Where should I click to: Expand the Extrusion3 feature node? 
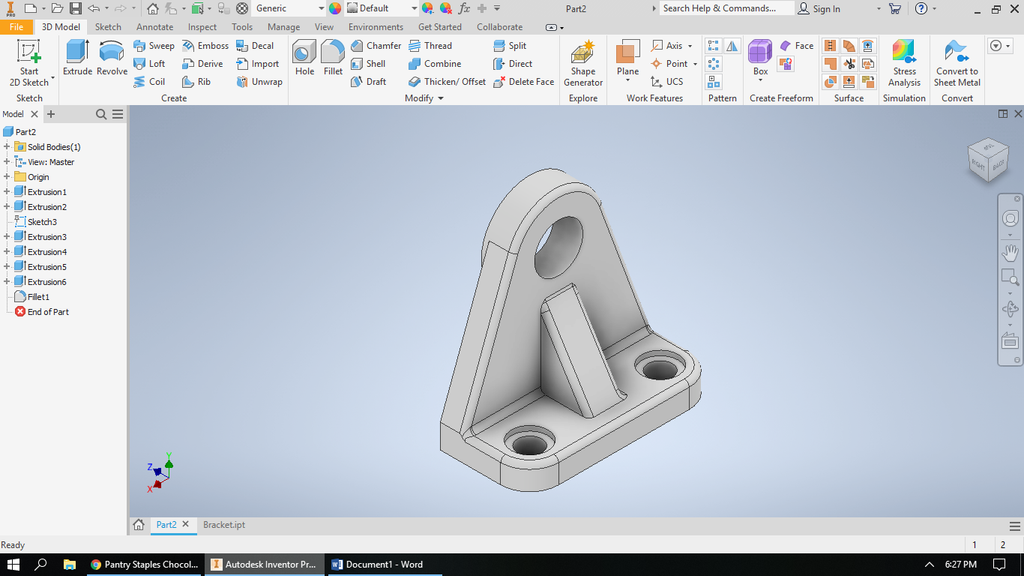7,237
